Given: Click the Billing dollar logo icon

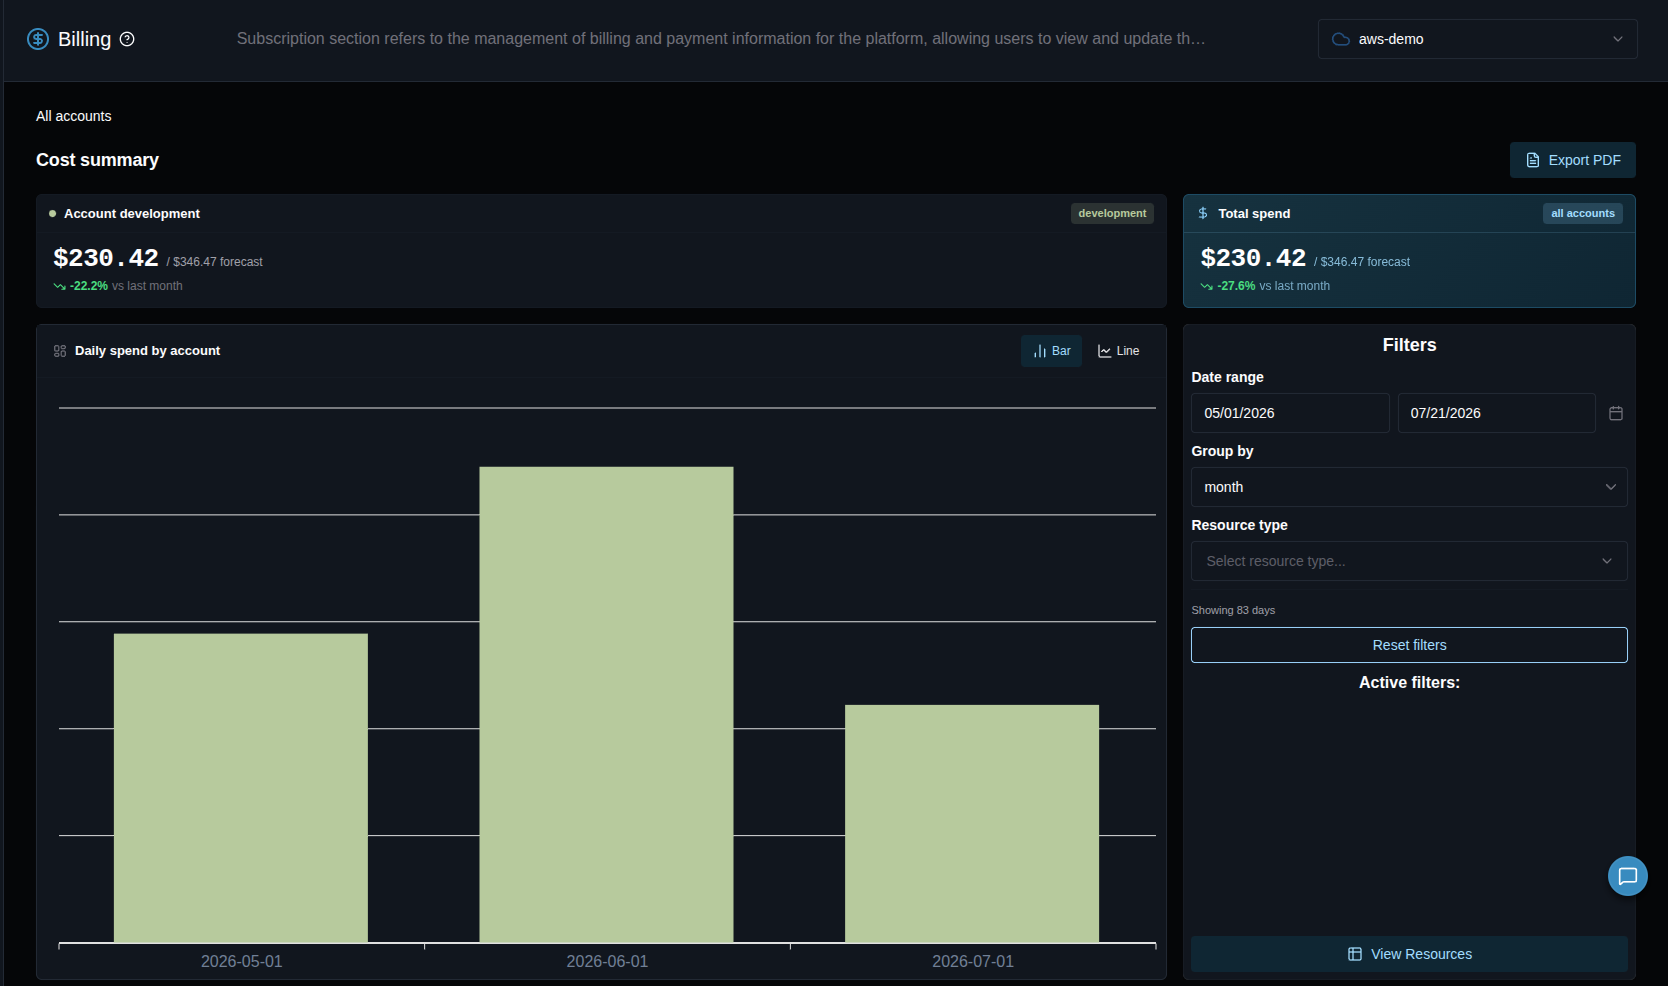Looking at the screenshot, I should tap(38, 39).
